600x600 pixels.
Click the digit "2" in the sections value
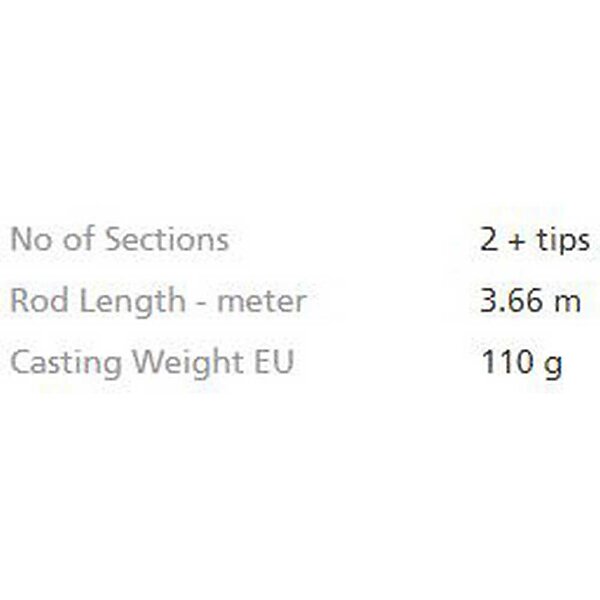(489, 241)
